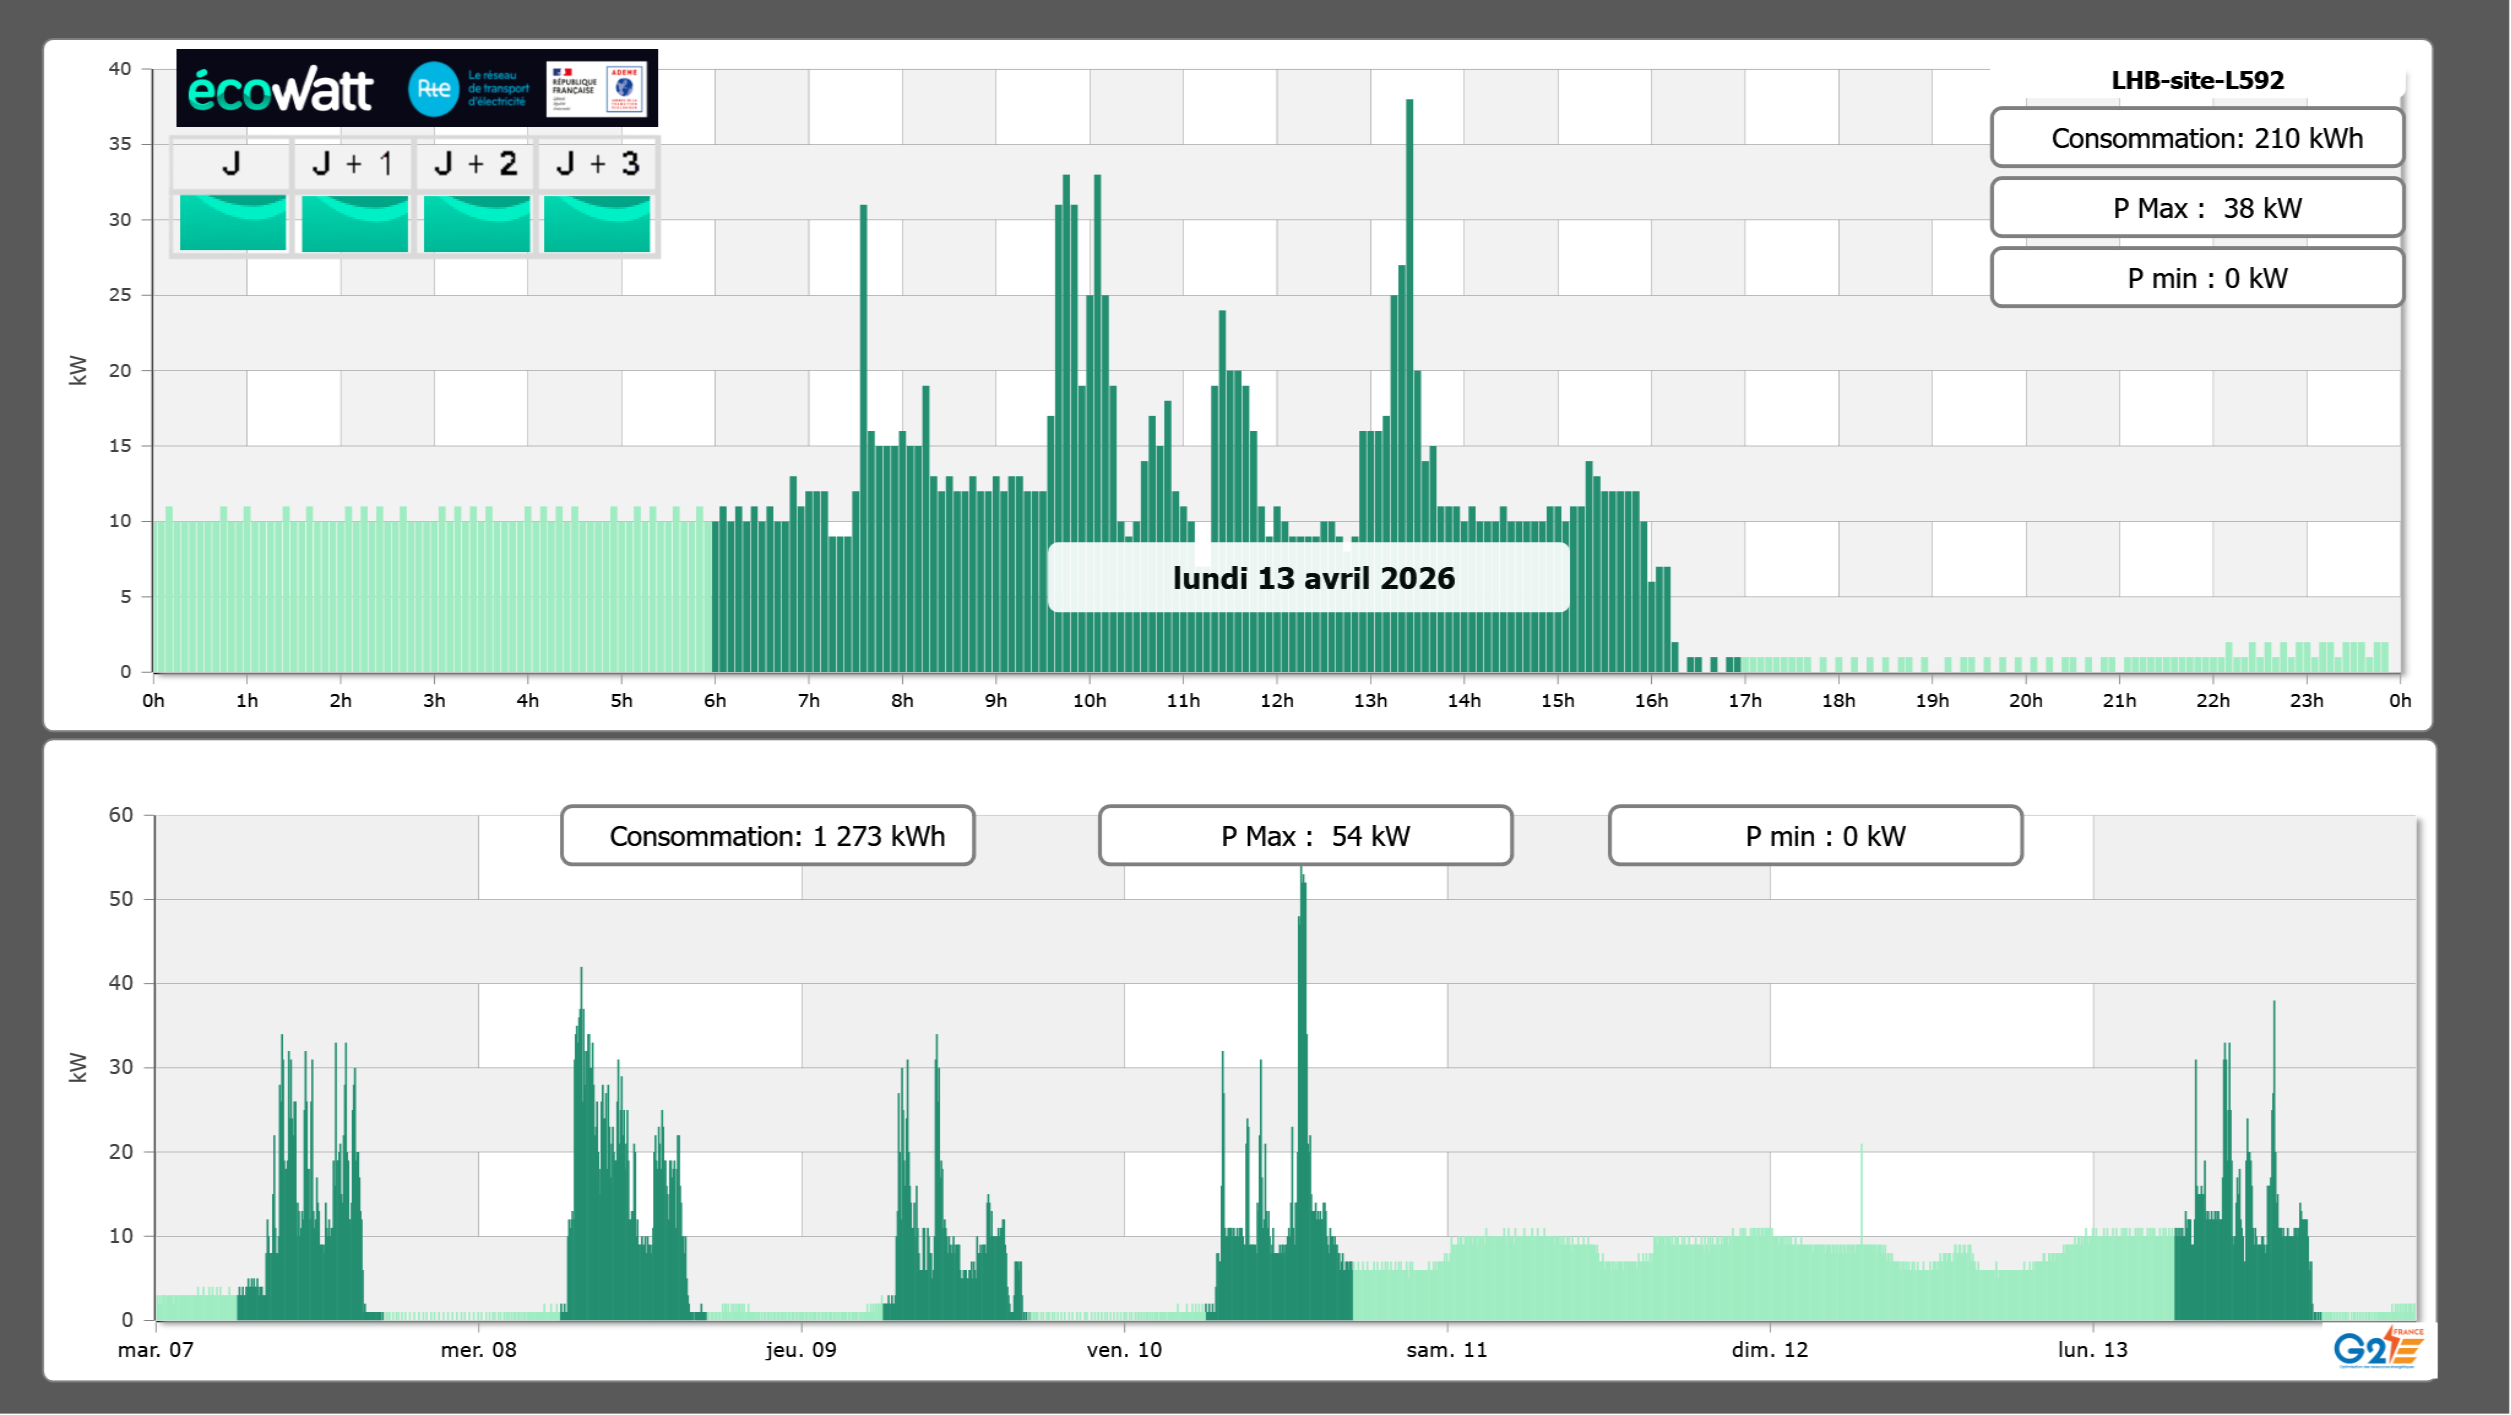Click the G2E France logo
The height and width of the screenshot is (1415, 2511).
tap(2378, 1348)
